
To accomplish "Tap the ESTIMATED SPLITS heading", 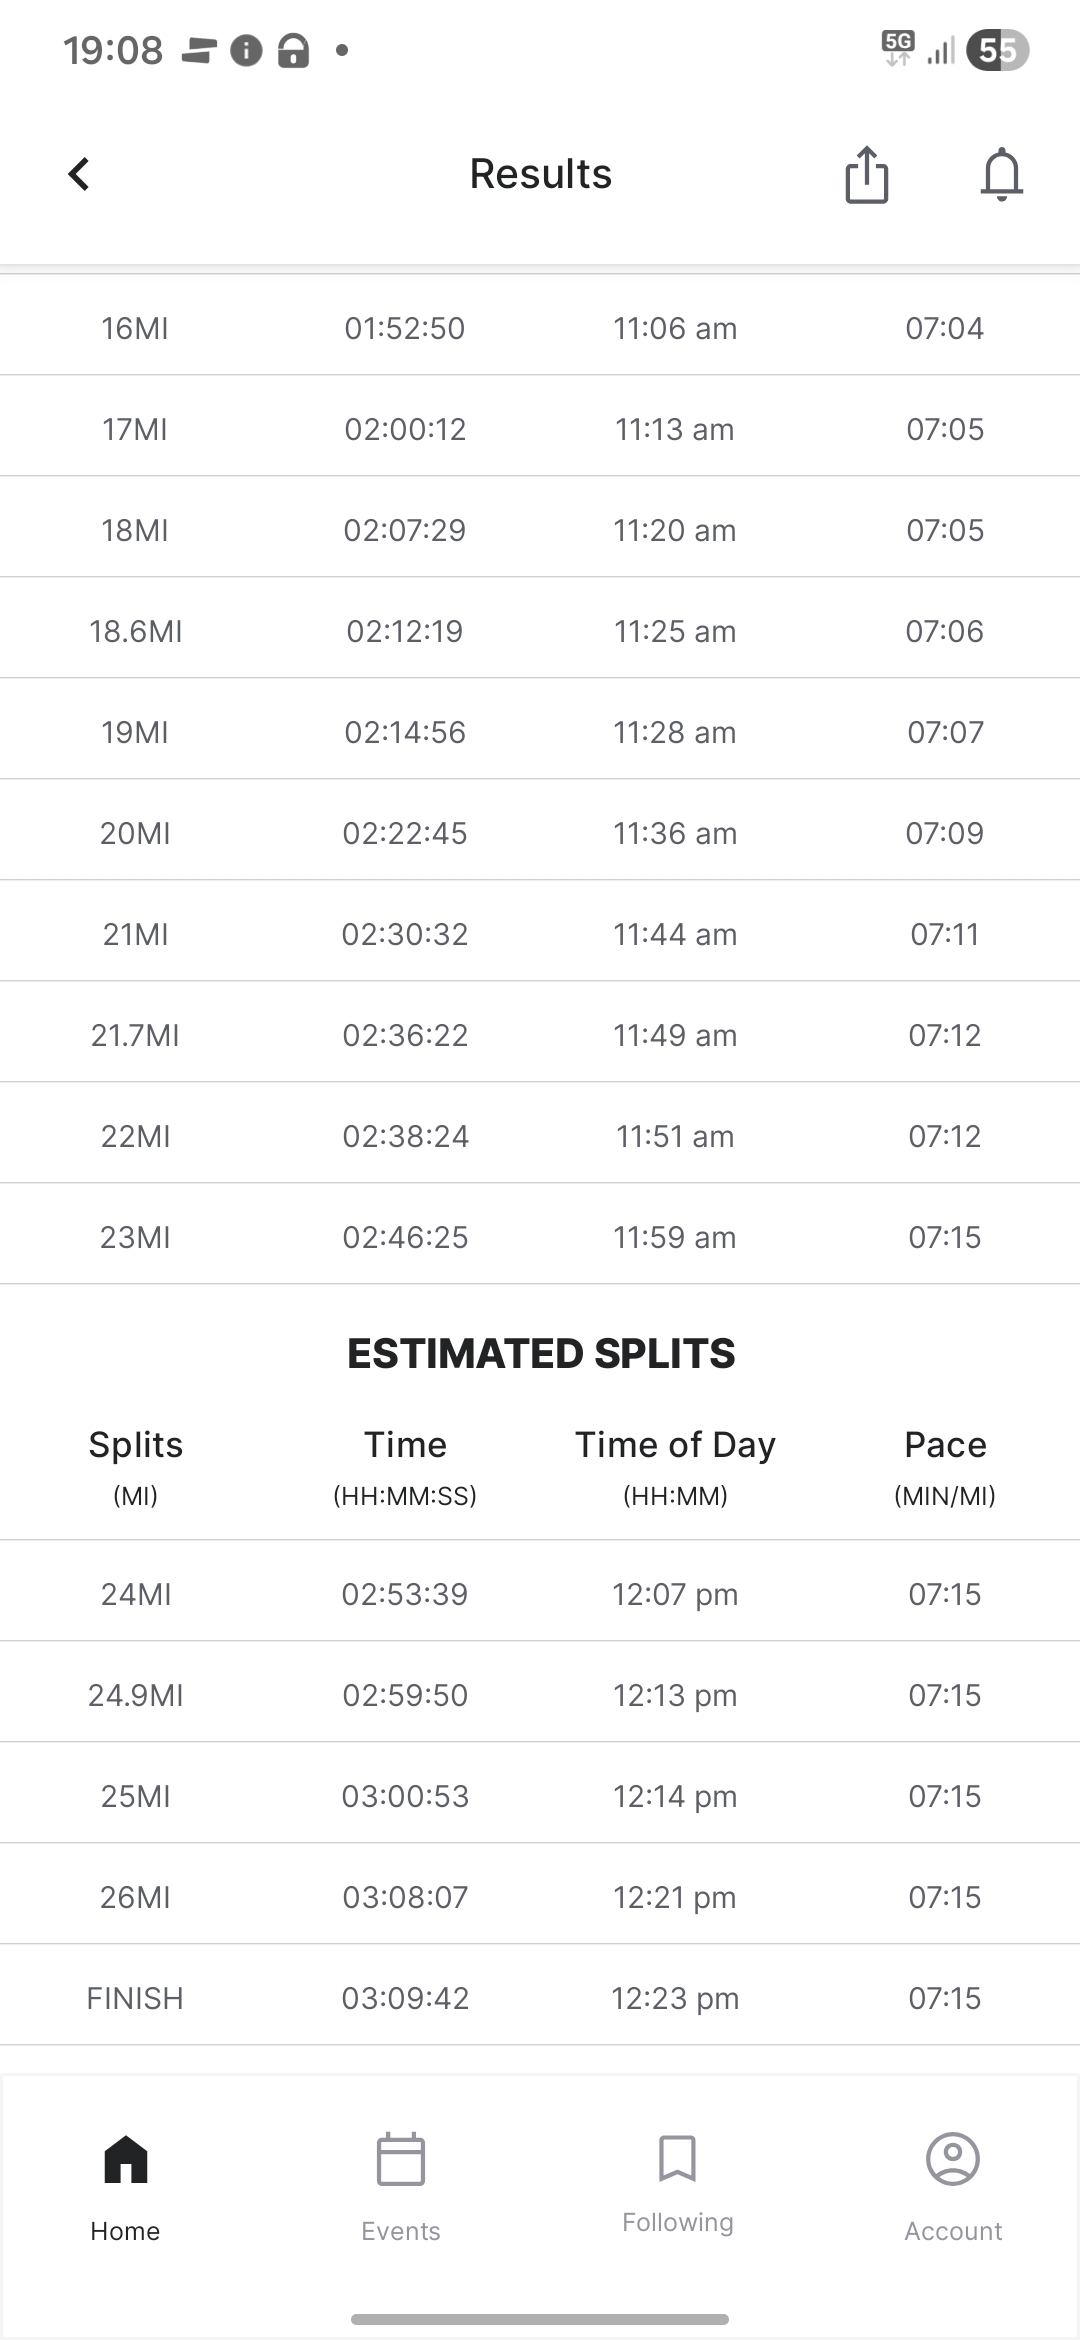I will [540, 1353].
